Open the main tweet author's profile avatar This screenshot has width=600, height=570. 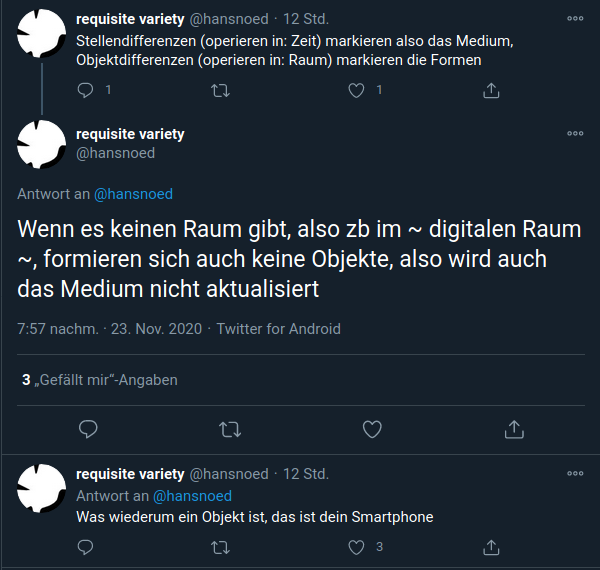(41, 144)
